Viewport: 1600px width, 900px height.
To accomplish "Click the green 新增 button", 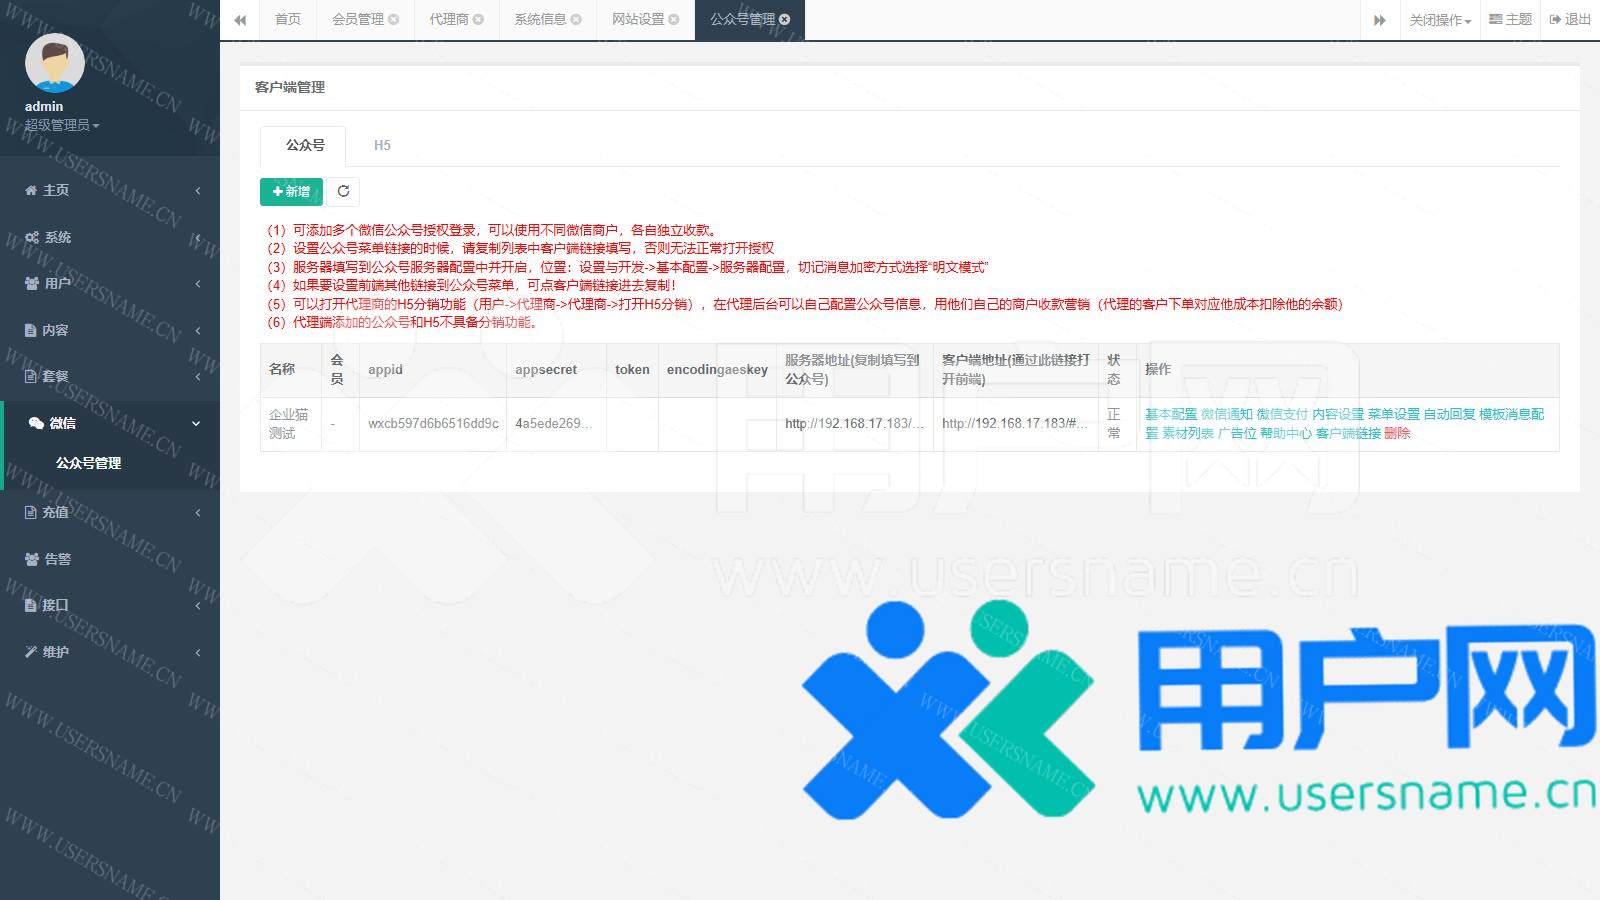I will coord(291,191).
